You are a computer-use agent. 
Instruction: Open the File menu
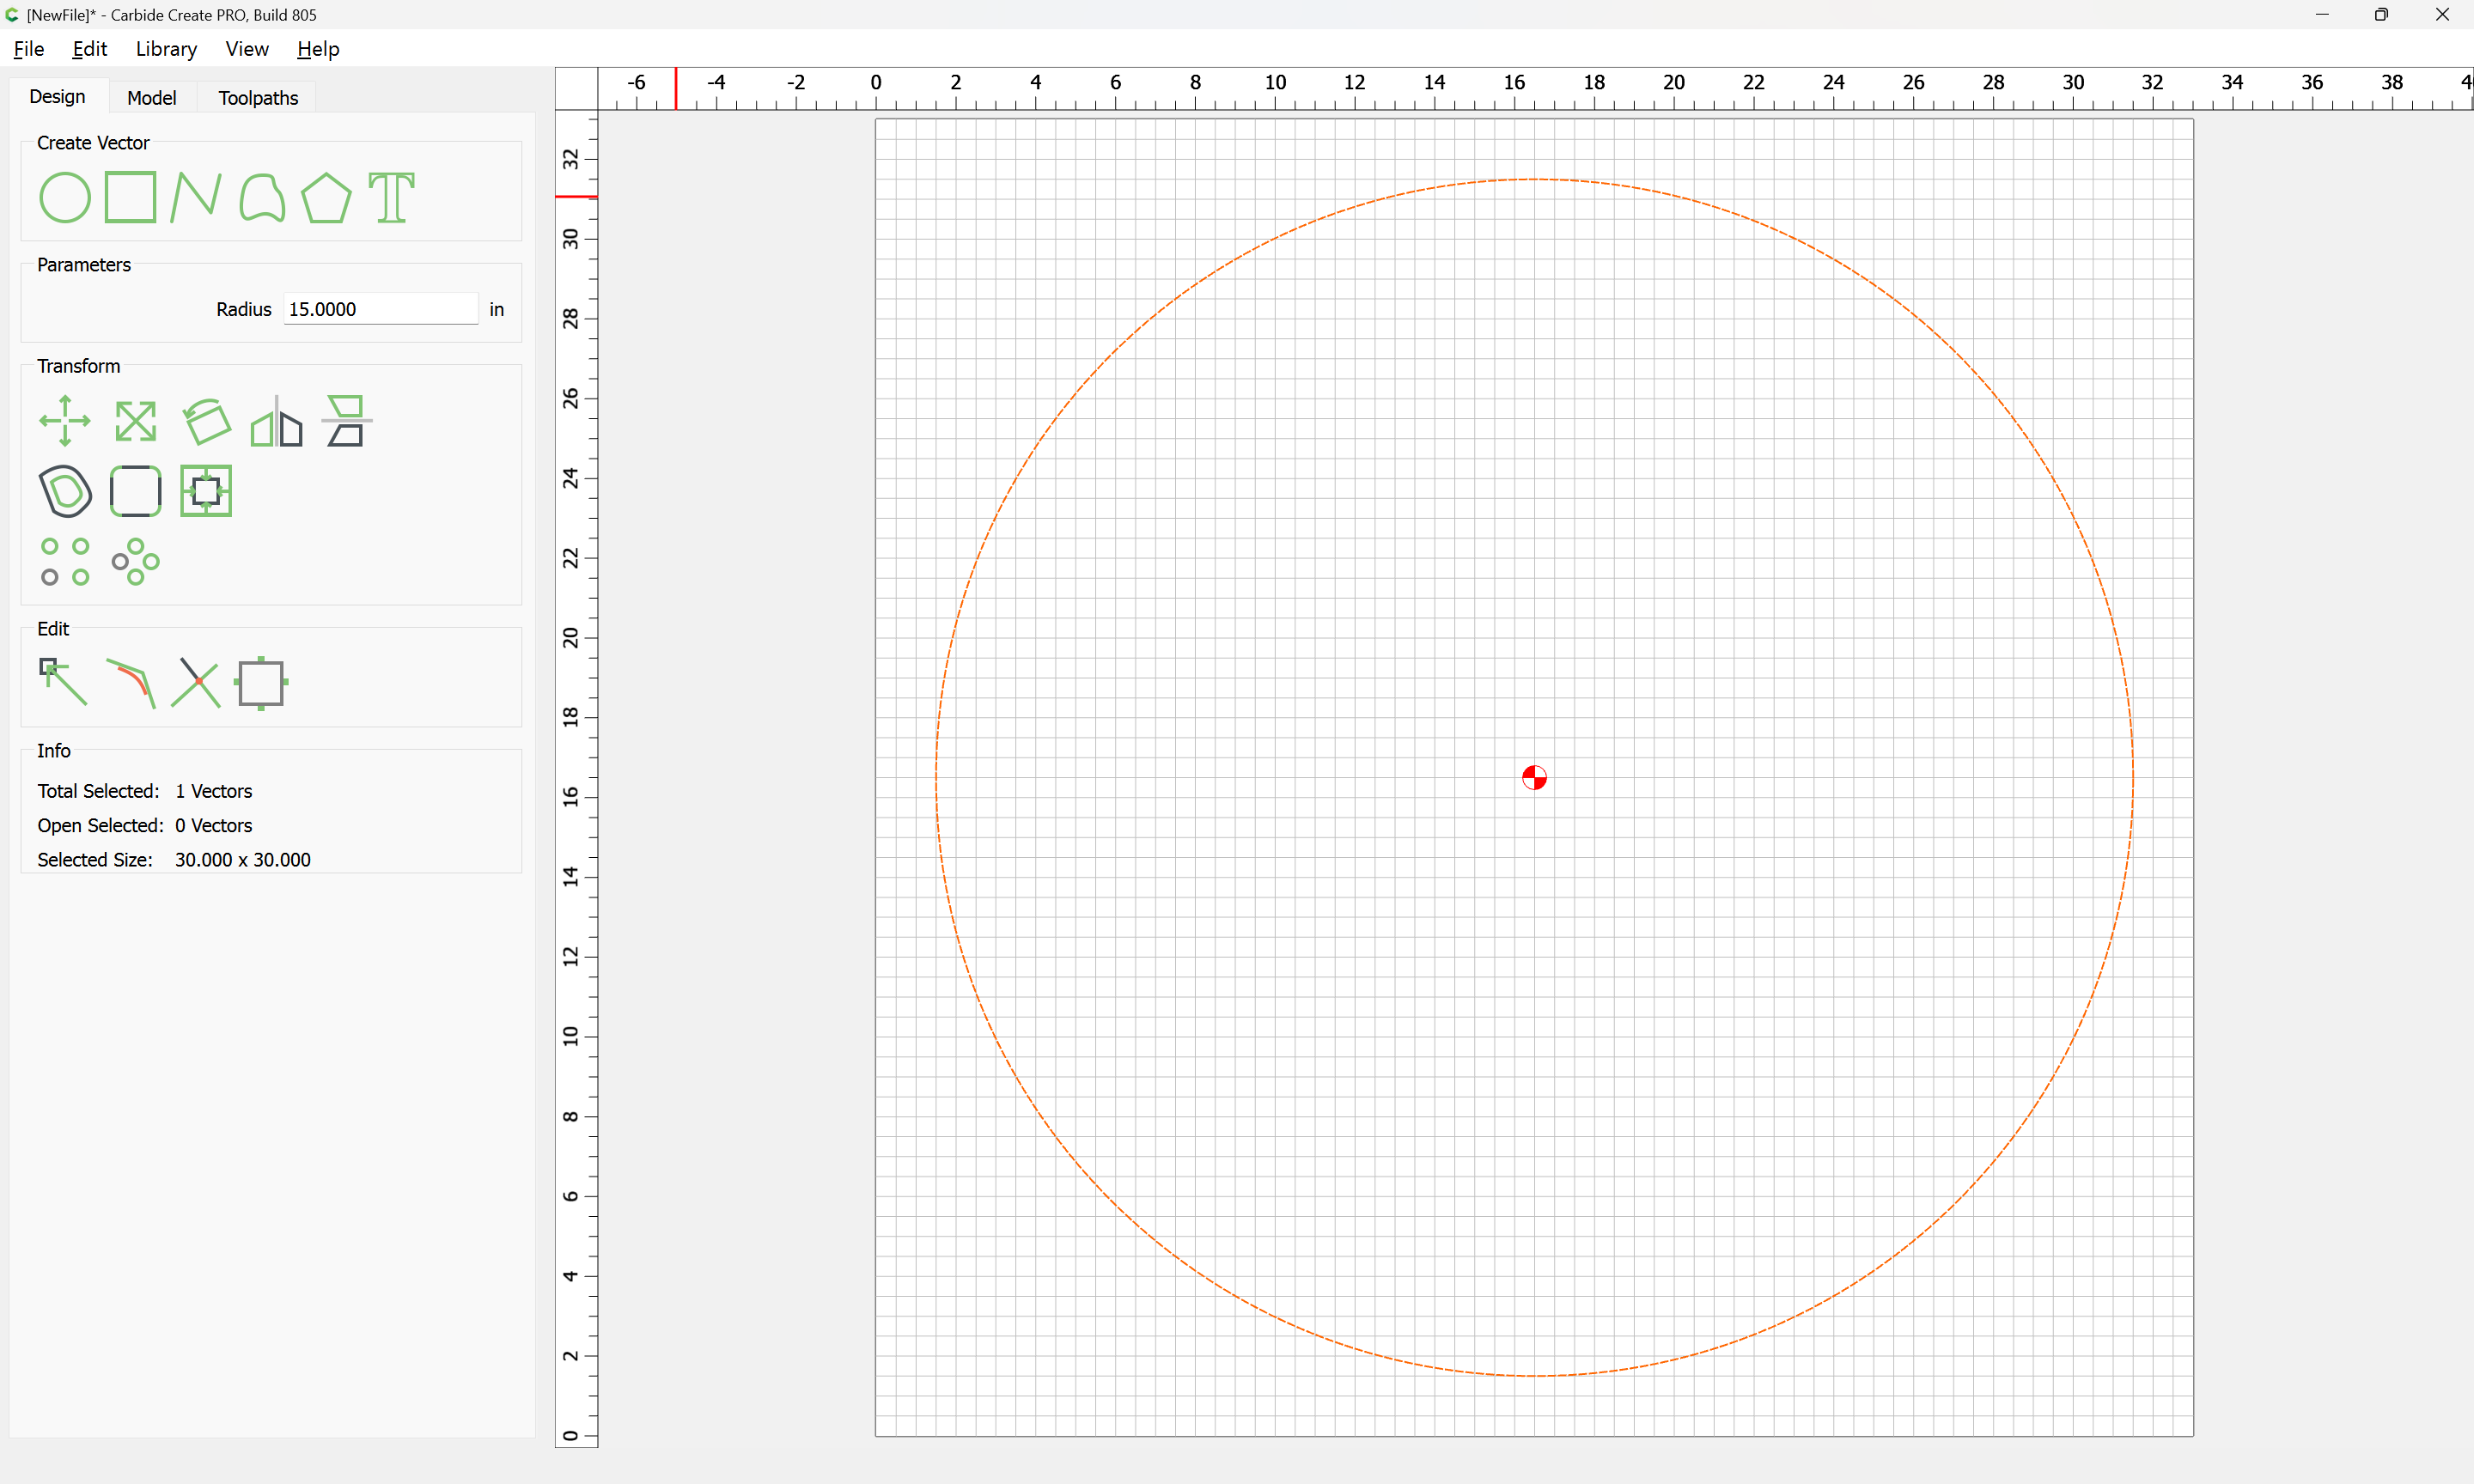click(29, 49)
